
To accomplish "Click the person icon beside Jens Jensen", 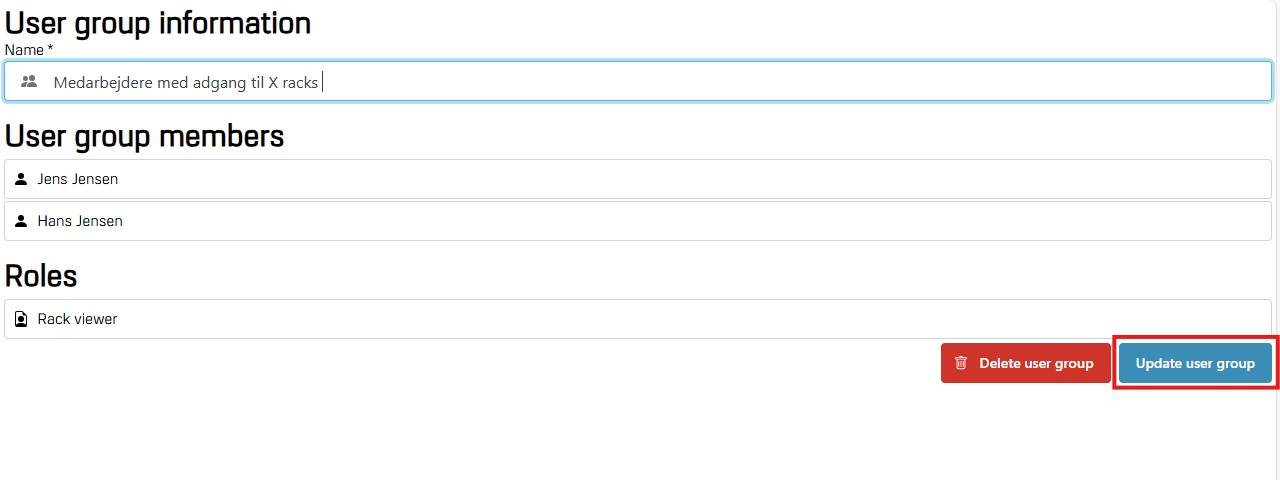I will (21, 179).
